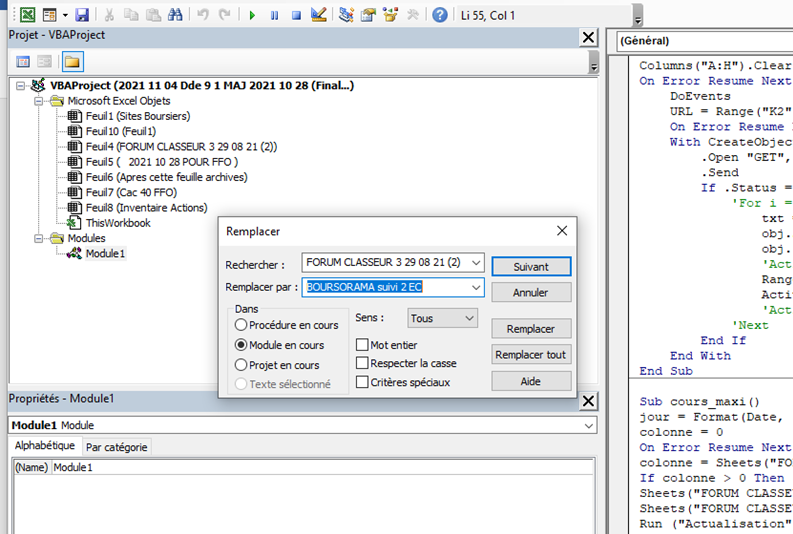Viewport: 793px width, 534px height.
Task: Check 'Respecter la casse' option
Action: click(x=362, y=363)
